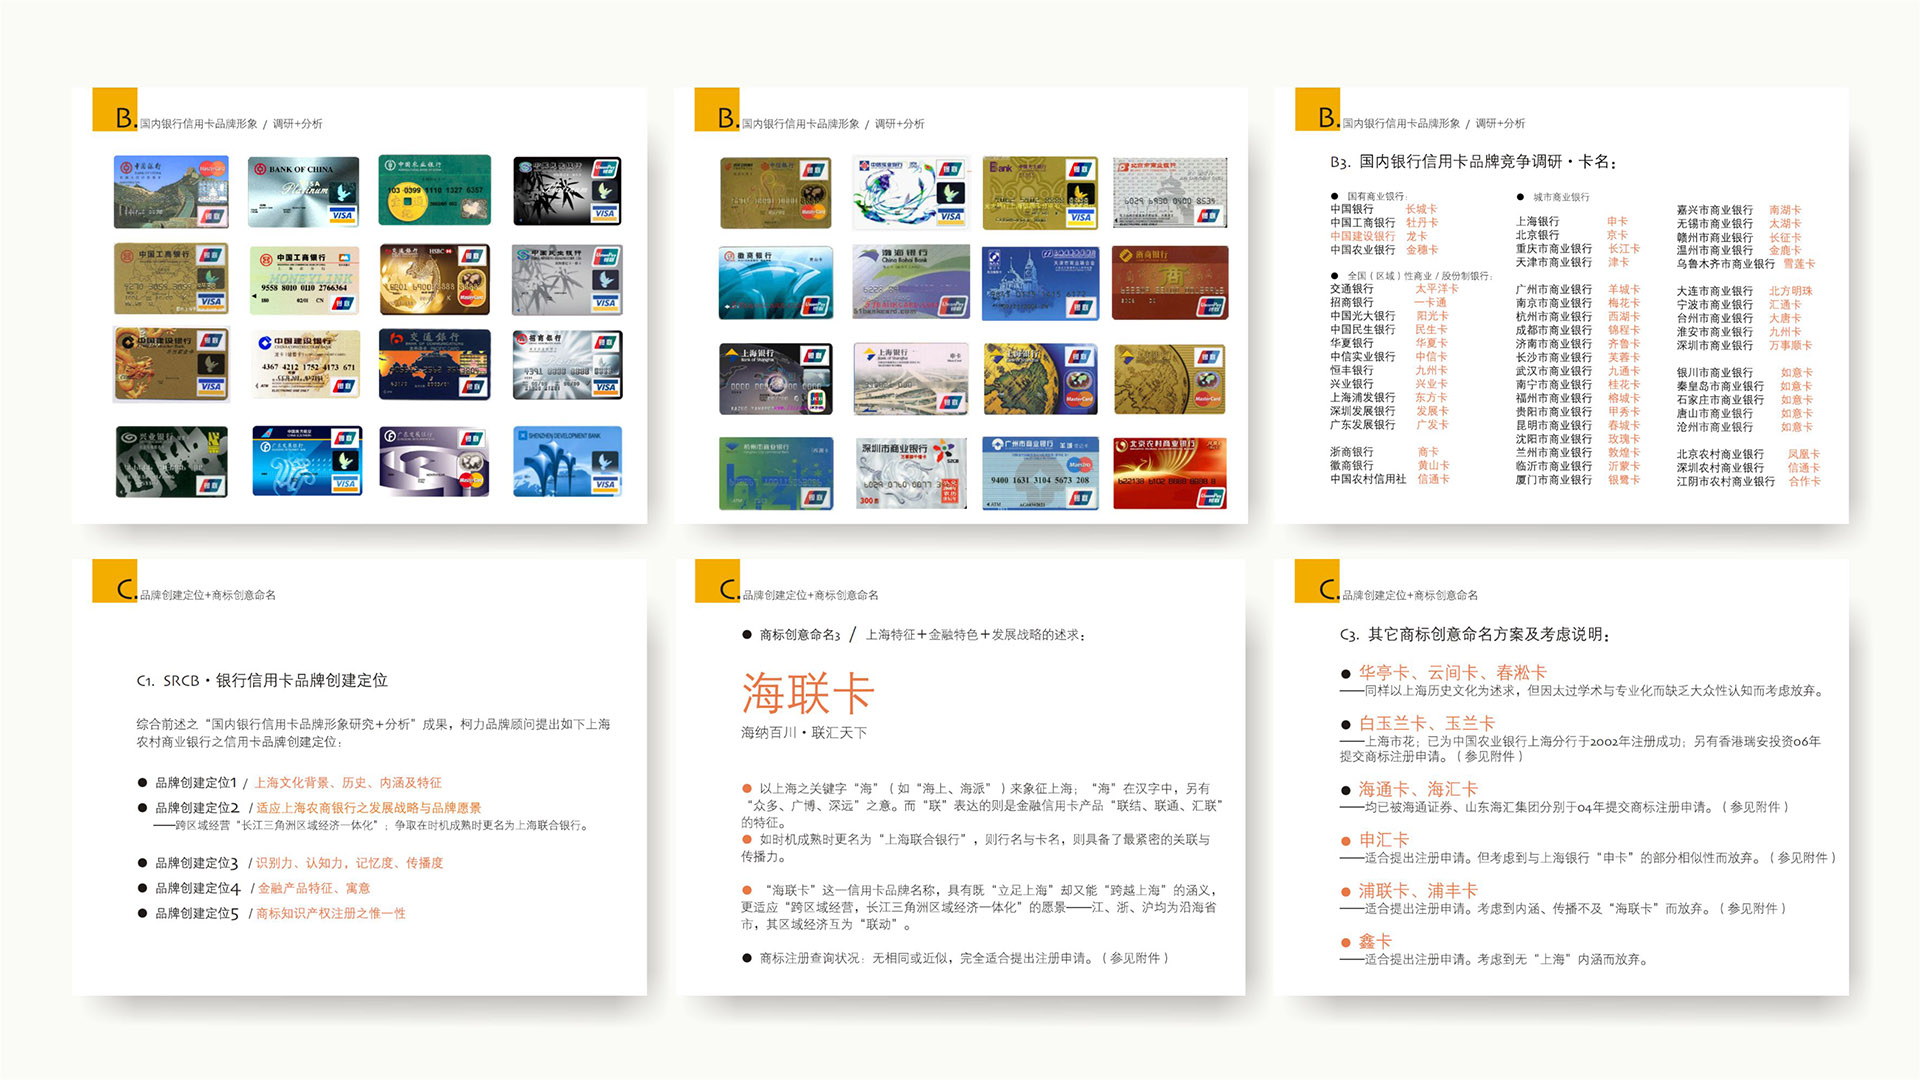Select the blue Bank of Shanghai globe MasterCard
1920x1080 pixels.
(1040, 379)
